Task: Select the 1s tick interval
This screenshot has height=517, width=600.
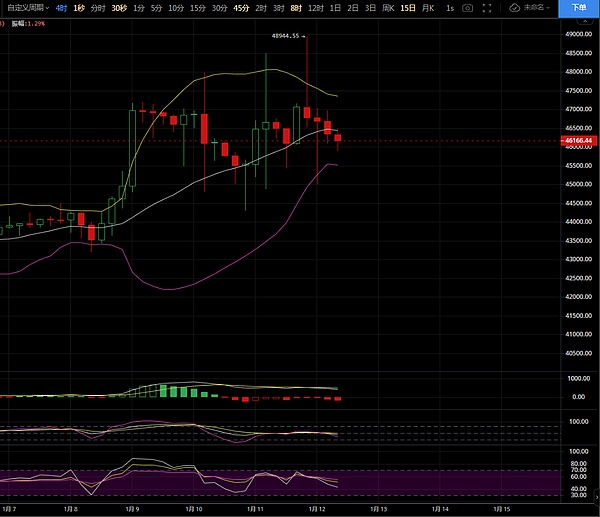Action: (450, 7)
